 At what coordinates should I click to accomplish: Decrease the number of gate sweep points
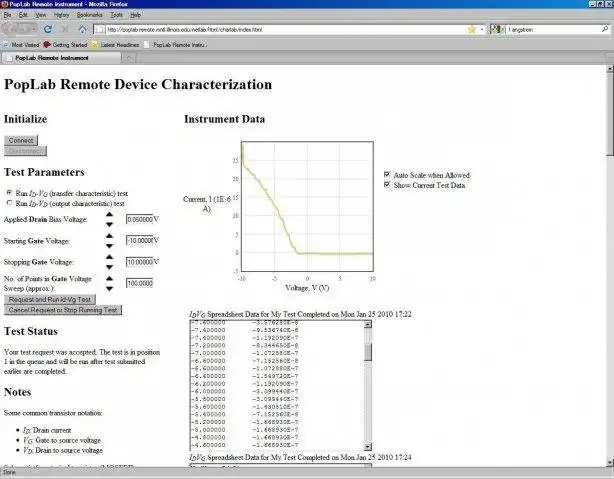click(x=110, y=289)
